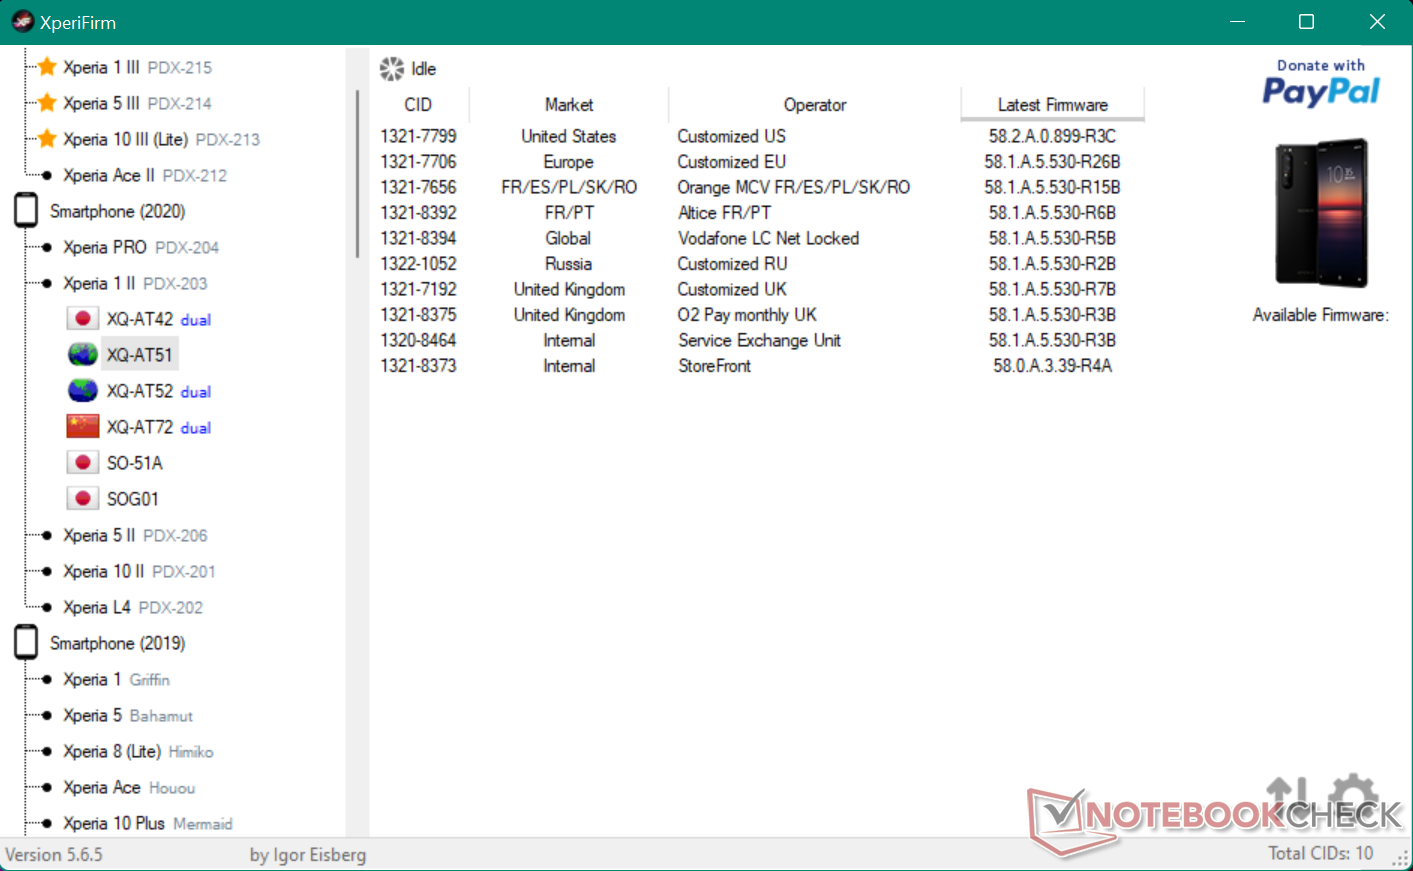Click the star icon beside Xperia 1 III

pos(46,67)
